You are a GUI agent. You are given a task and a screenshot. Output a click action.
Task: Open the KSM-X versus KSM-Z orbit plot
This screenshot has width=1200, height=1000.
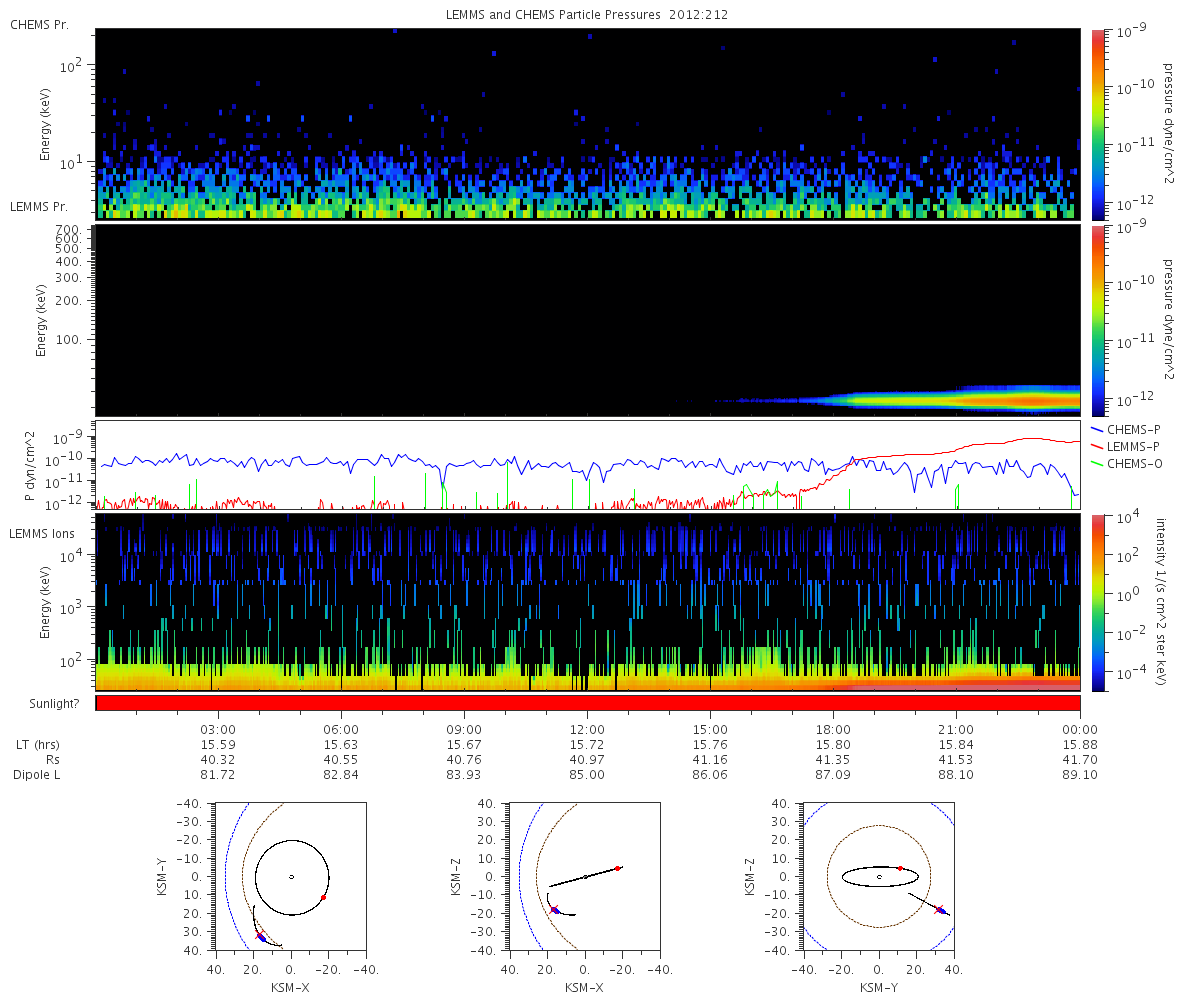(x=585, y=877)
